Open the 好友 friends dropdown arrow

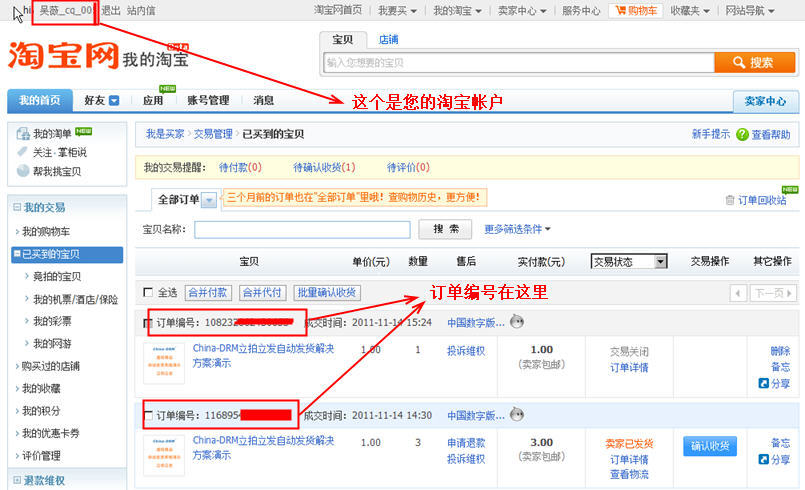pyautogui.click(x=114, y=100)
